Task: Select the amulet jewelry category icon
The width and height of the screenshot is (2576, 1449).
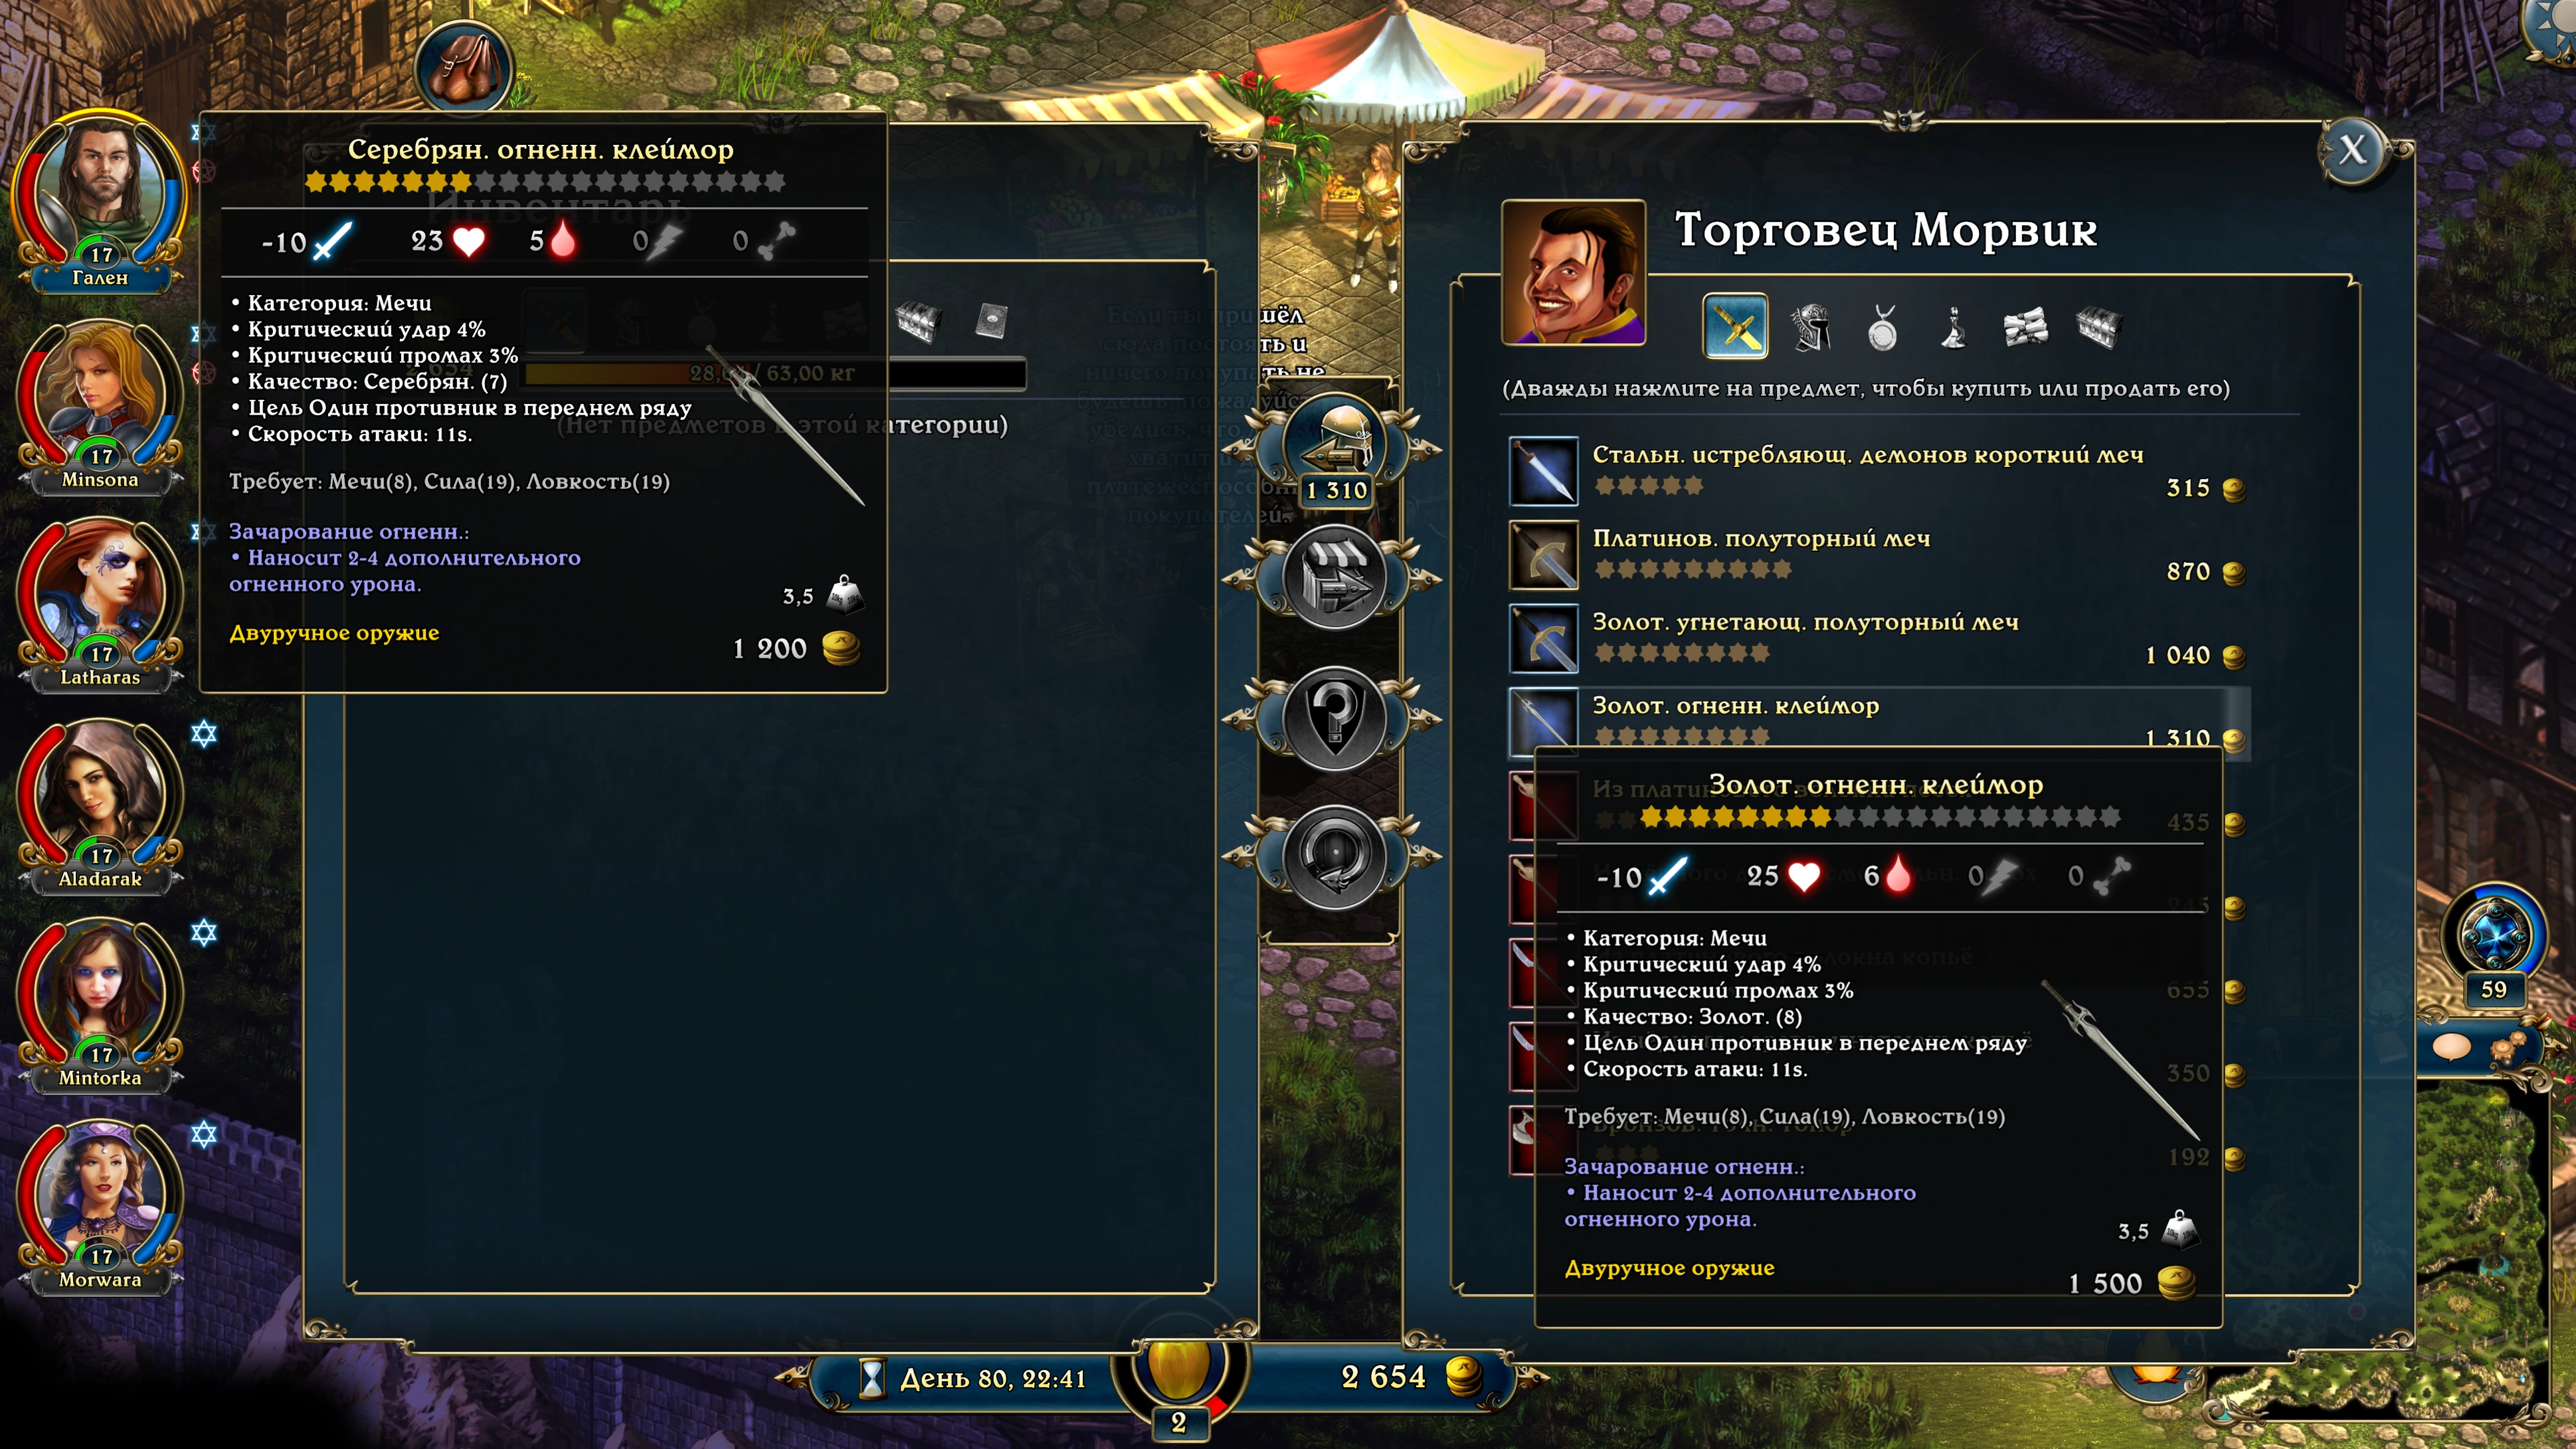Action: [1882, 327]
